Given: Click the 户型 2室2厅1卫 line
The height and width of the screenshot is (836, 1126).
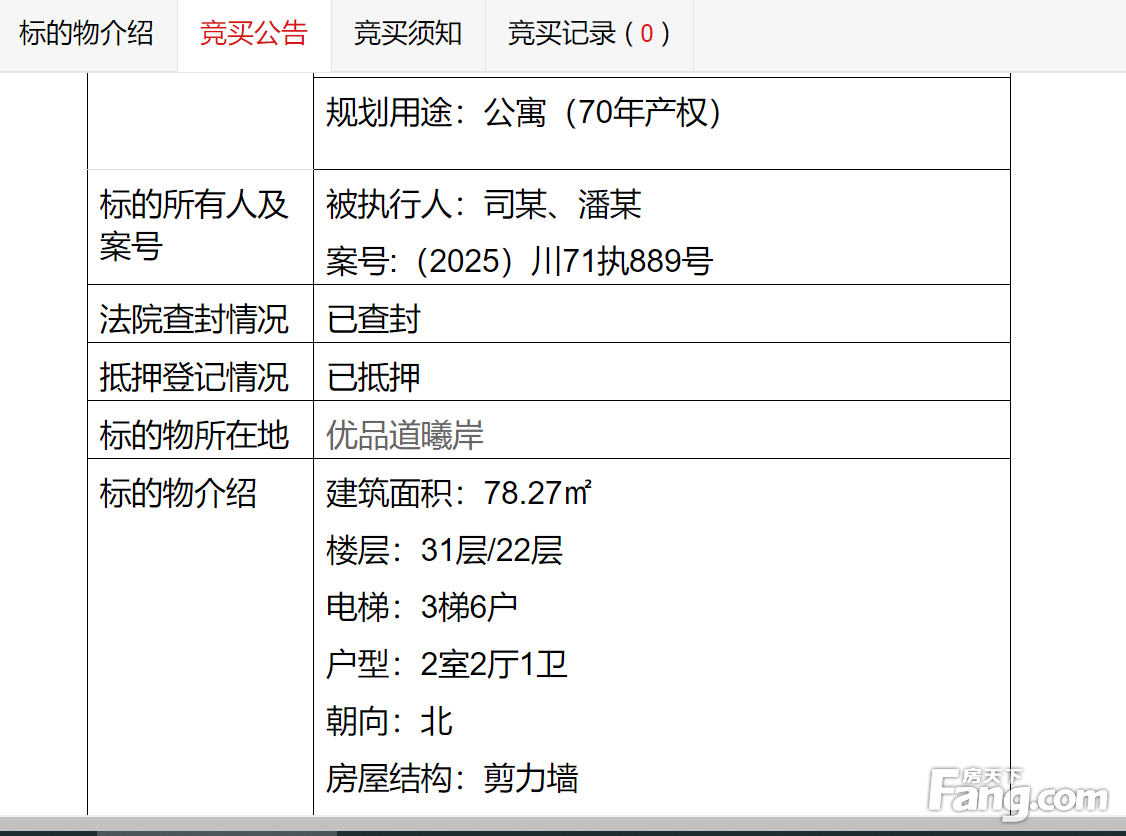Looking at the screenshot, I should click(446, 664).
